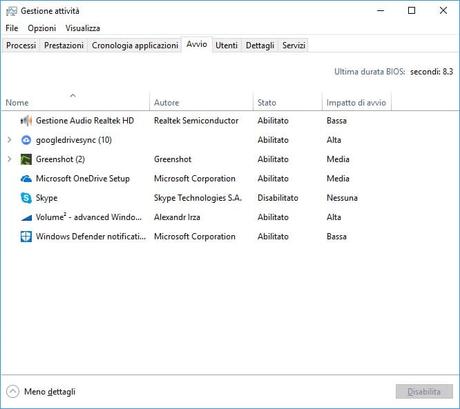The height and width of the screenshot is (409, 460).
Task: Select the Microsoft OneDrive Setup entry name
Action: point(83,179)
